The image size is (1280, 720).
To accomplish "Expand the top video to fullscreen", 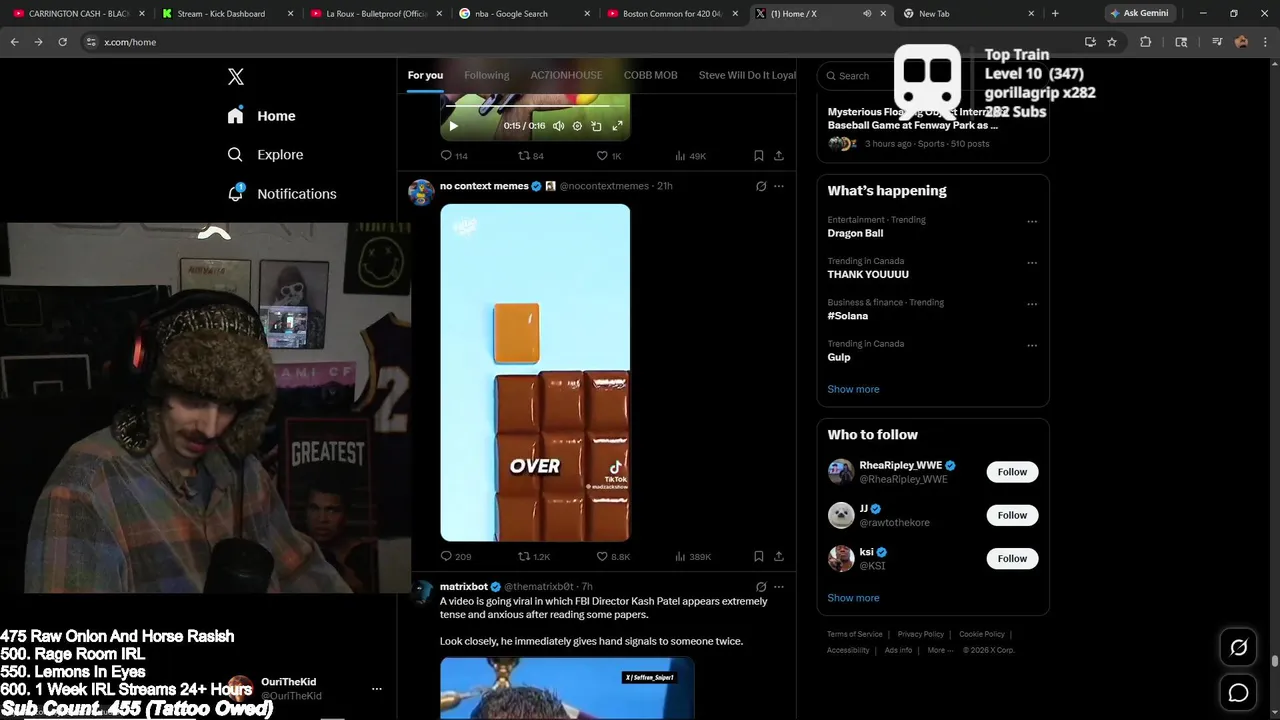I will 617,126.
